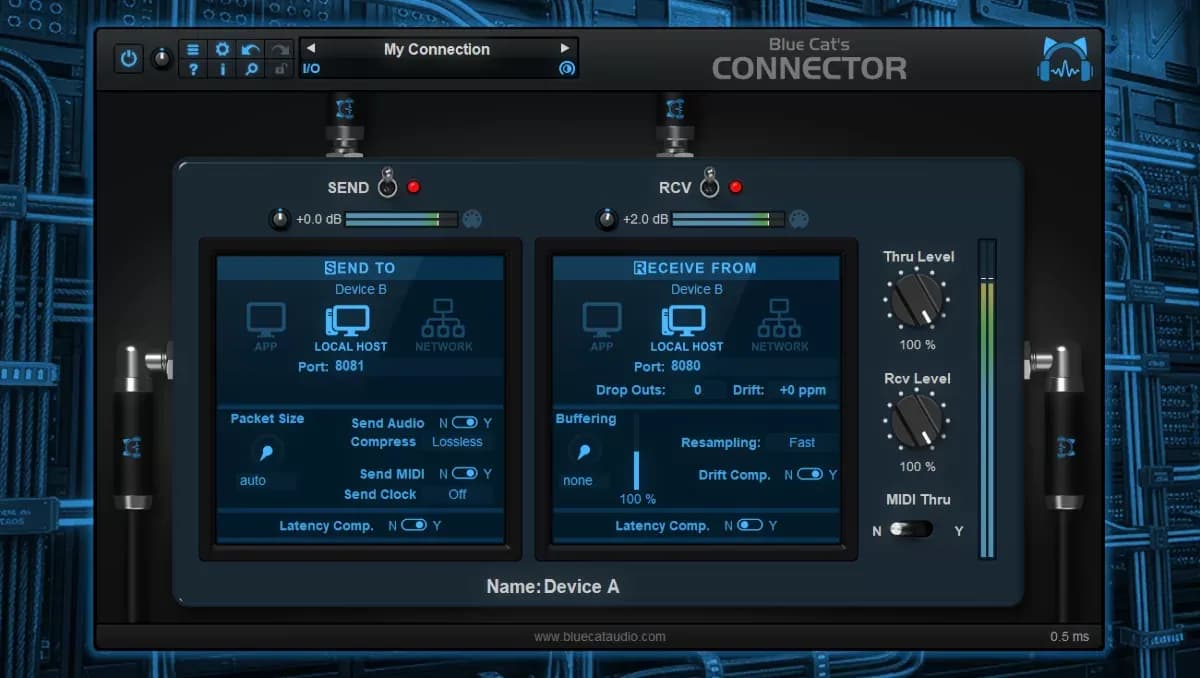Click the Packet Size auto value
The image size is (1200, 678).
tap(264, 481)
